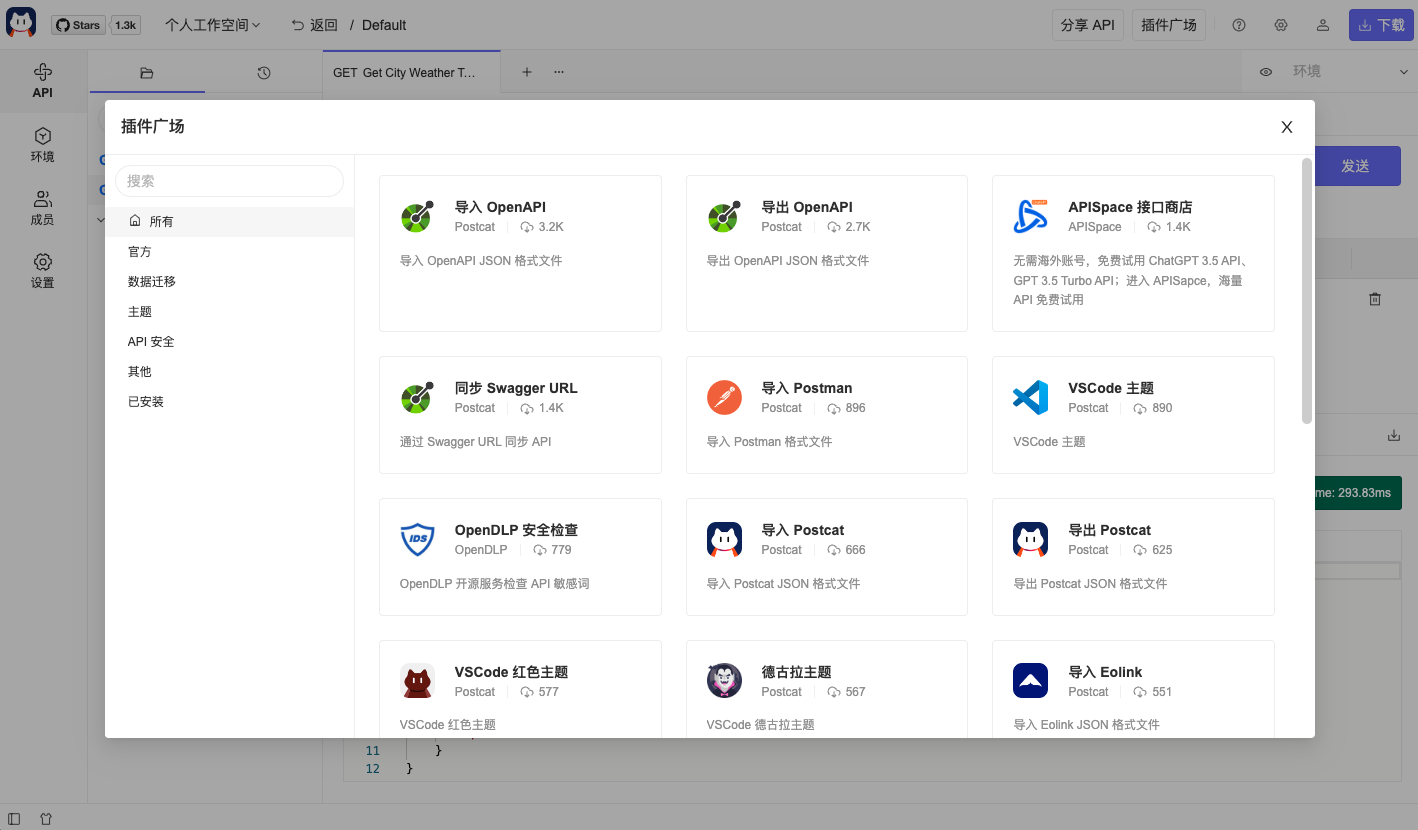Image resolution: width=1418 pixels, height=830 pixels.
Task: Click the 导入 Eolink plugin icon
Action: click(1031, 681)
